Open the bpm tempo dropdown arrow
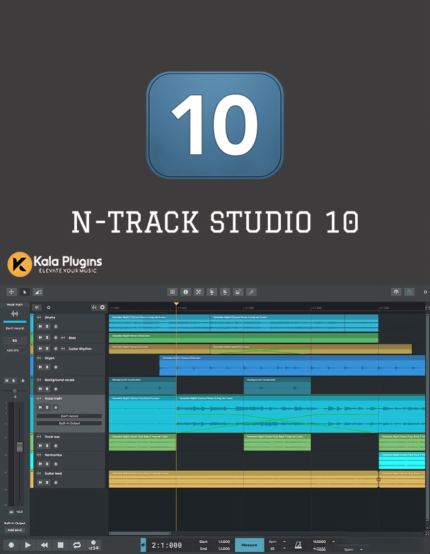430x554 pixels. click(x=284, y=541)
